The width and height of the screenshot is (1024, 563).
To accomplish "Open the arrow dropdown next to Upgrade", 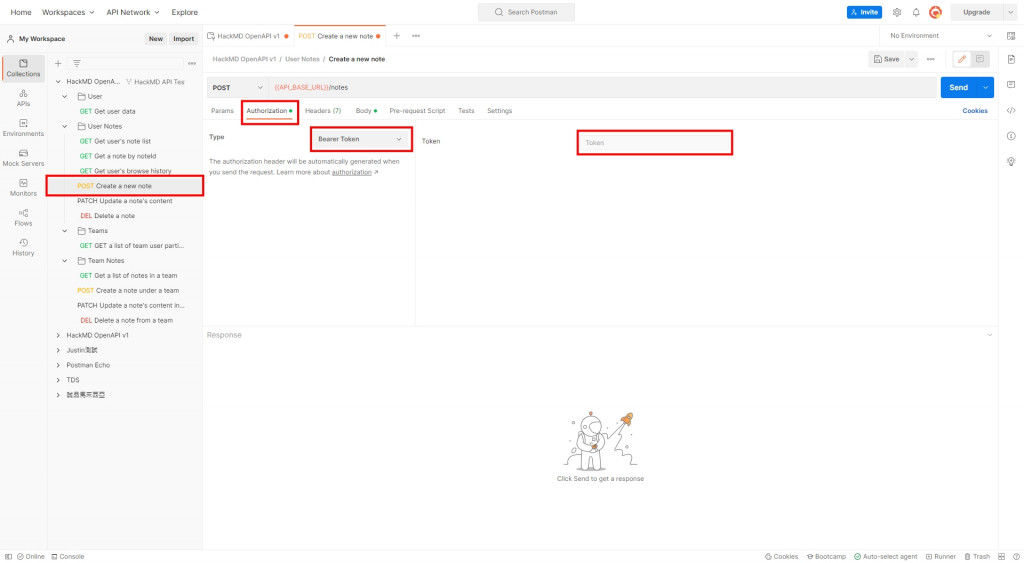I will coord(1010,12).
